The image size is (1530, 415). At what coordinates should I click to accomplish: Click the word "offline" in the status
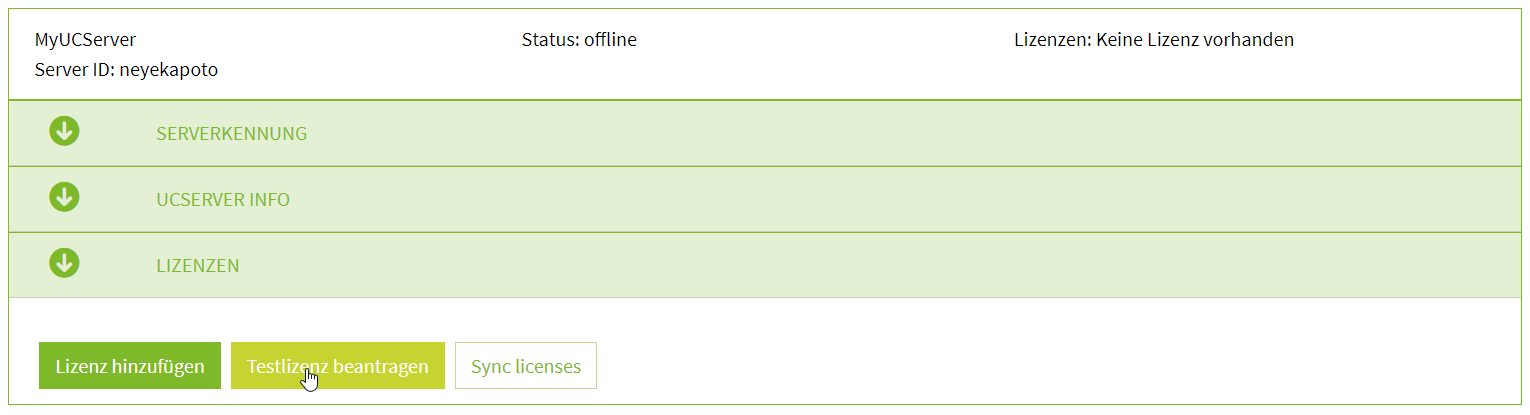coord(610,40)
